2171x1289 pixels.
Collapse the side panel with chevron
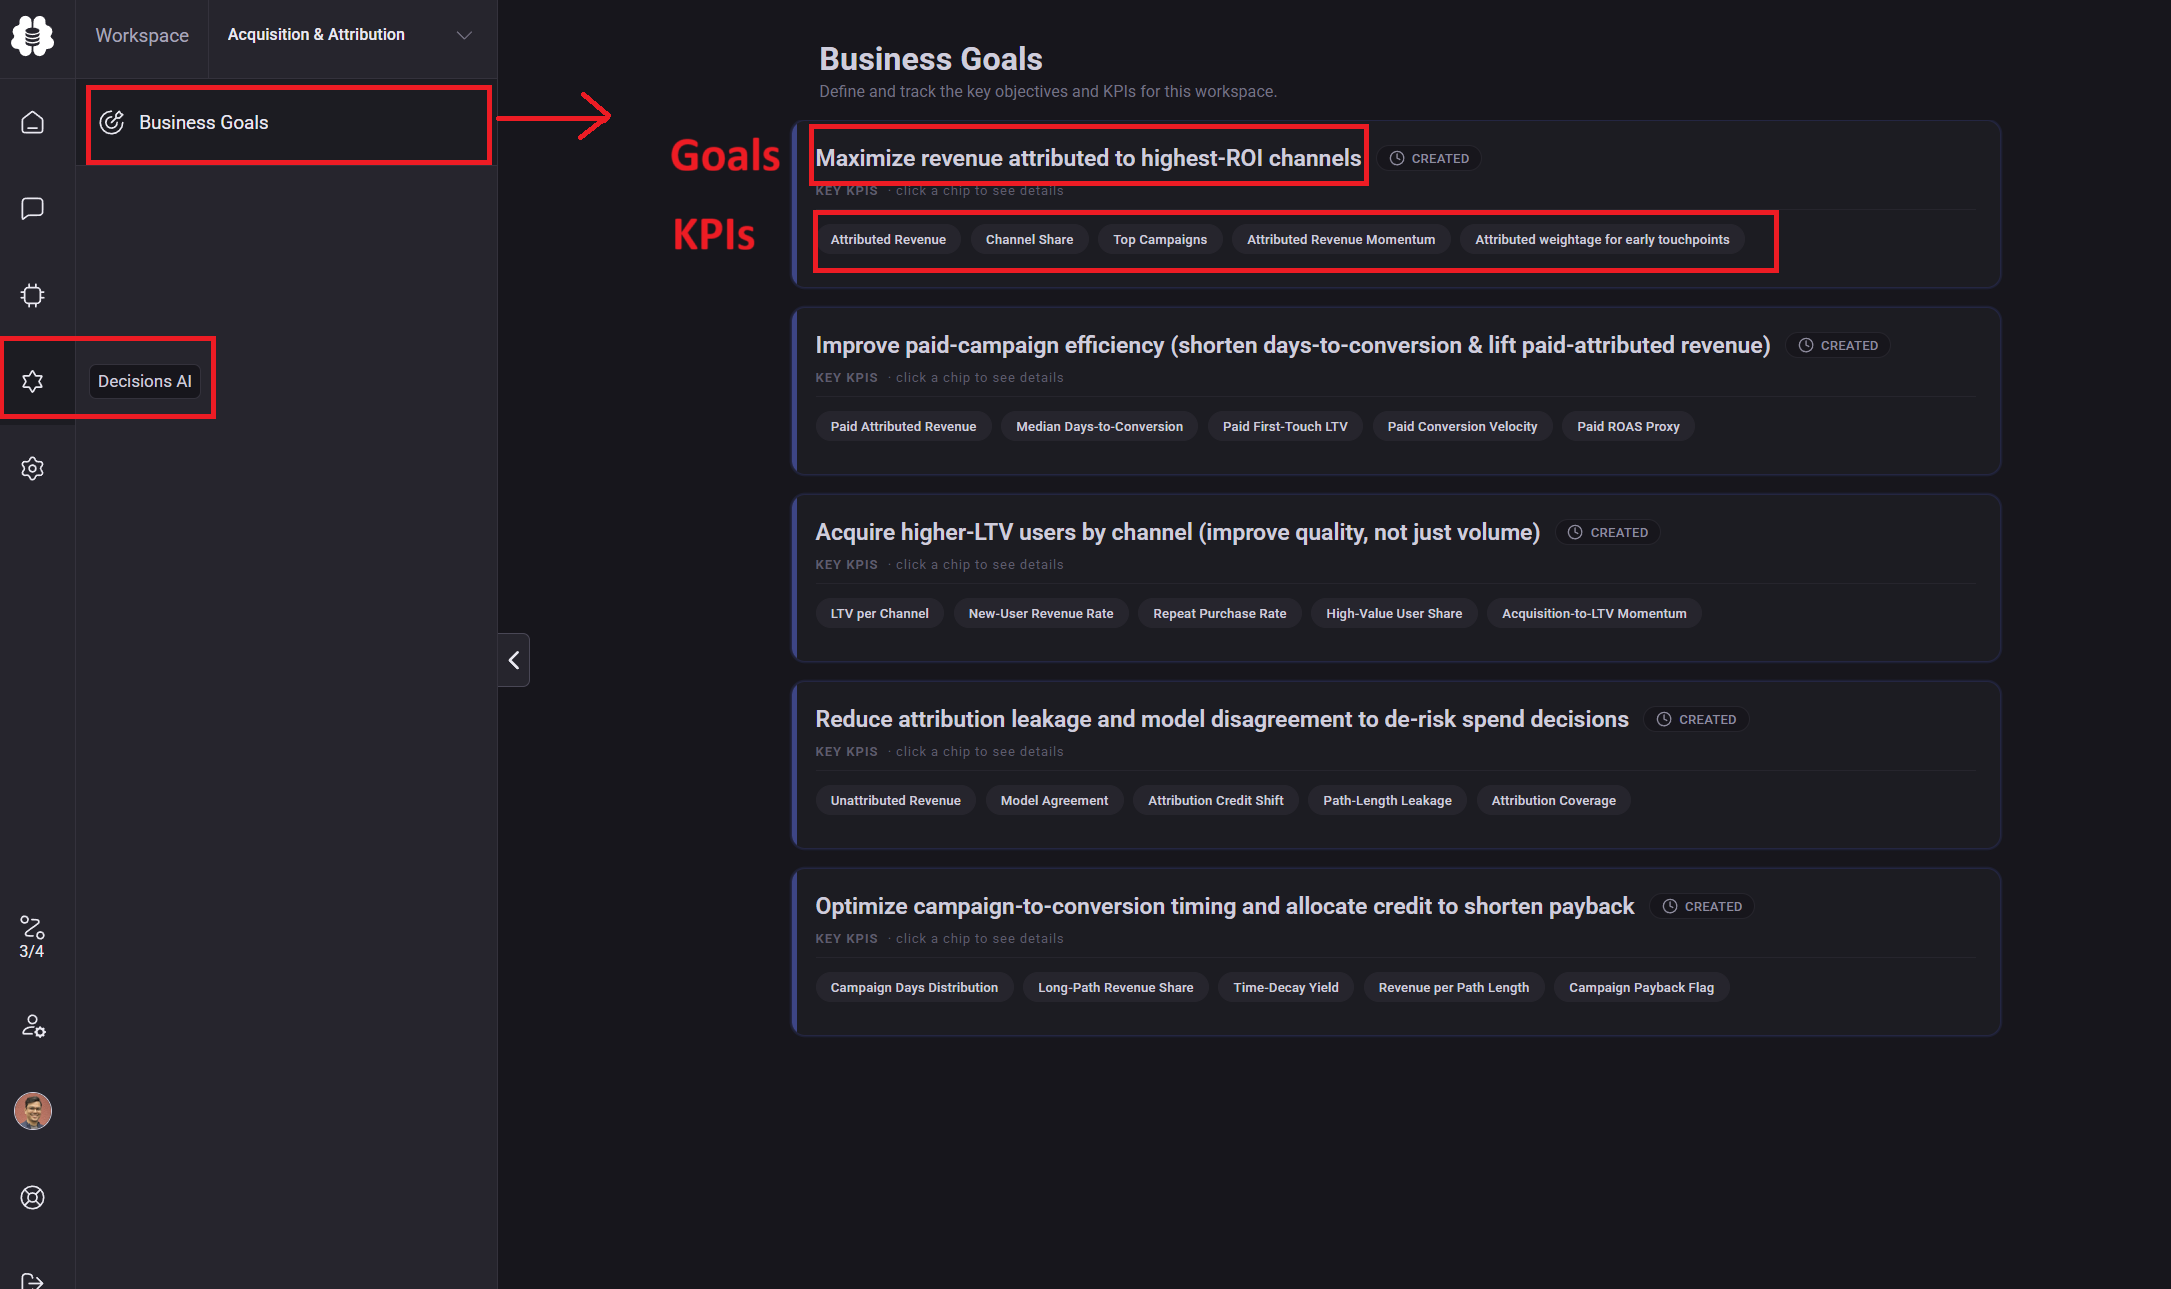pyautogui.click(x=514, y=660)
